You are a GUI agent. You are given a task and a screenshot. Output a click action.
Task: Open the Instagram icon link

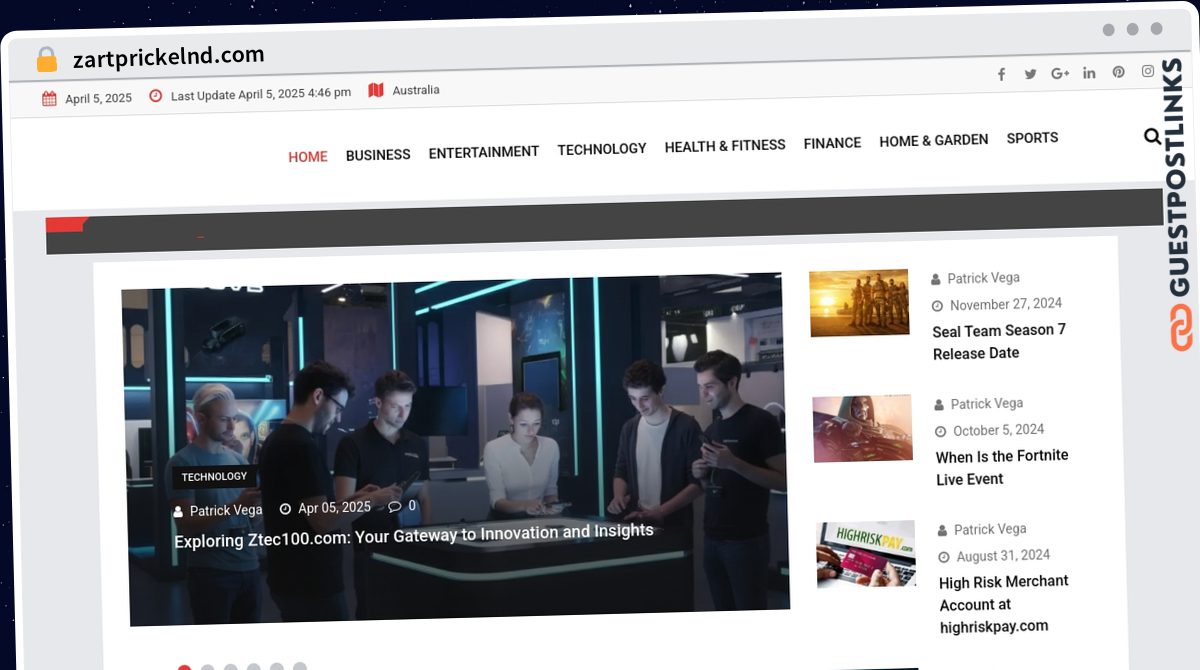[1148, 71]
